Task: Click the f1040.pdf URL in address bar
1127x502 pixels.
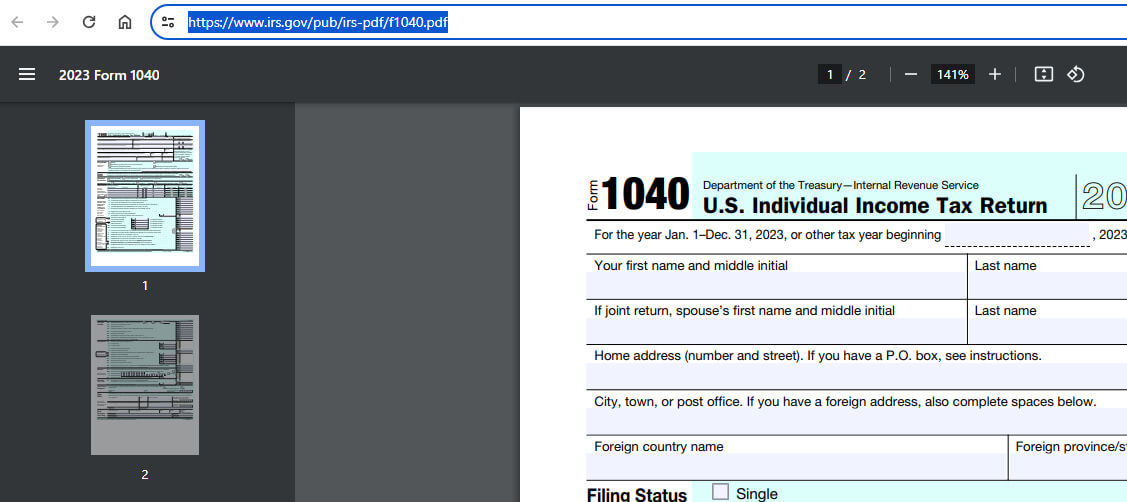Action: tap(318, 22)
